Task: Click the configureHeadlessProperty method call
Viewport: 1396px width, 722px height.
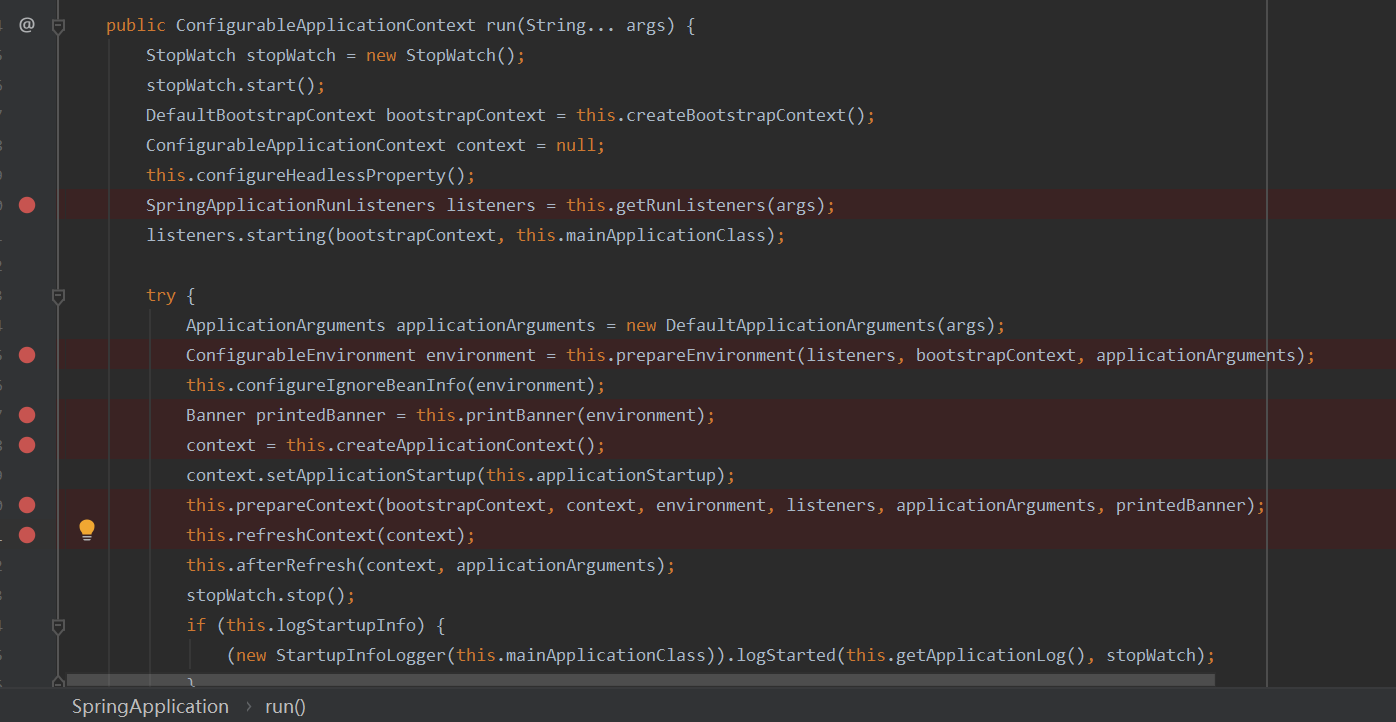Action: click(x=320, y=175)
